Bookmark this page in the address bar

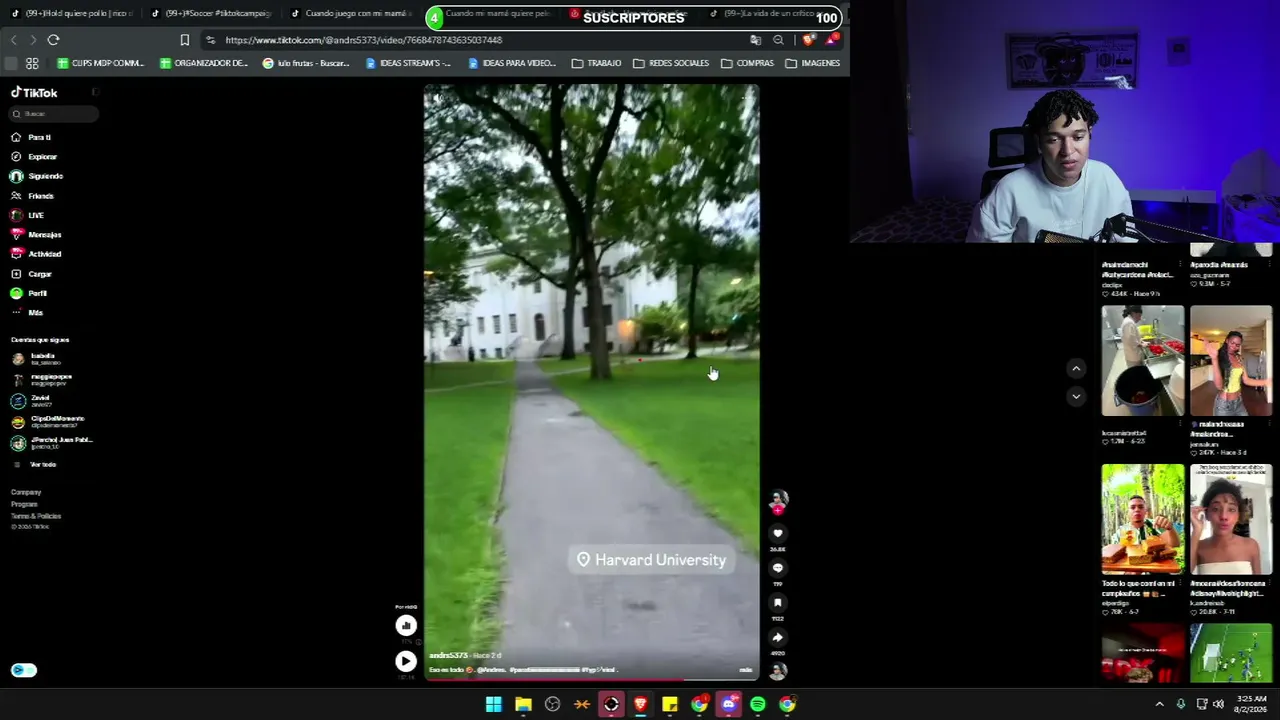coord(185,40)
